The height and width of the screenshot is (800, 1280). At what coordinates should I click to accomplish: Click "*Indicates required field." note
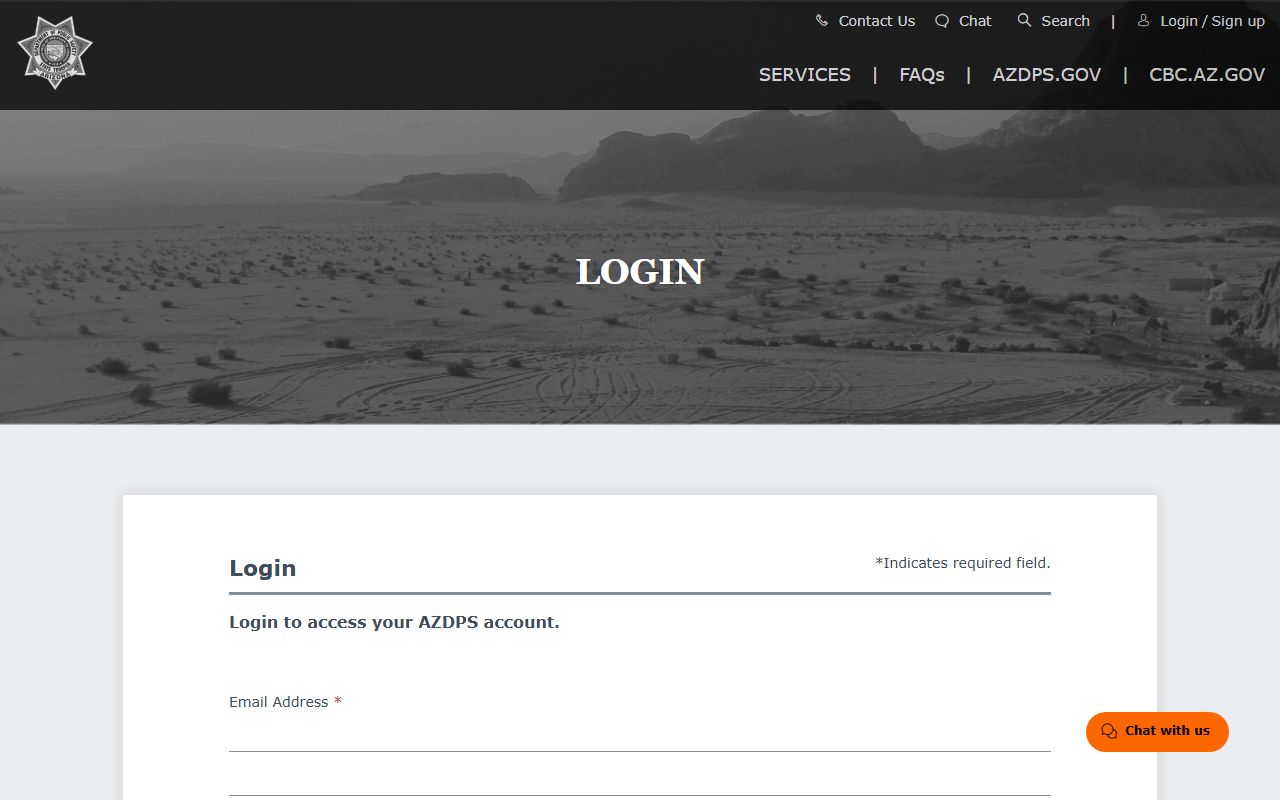pos(963,563)
